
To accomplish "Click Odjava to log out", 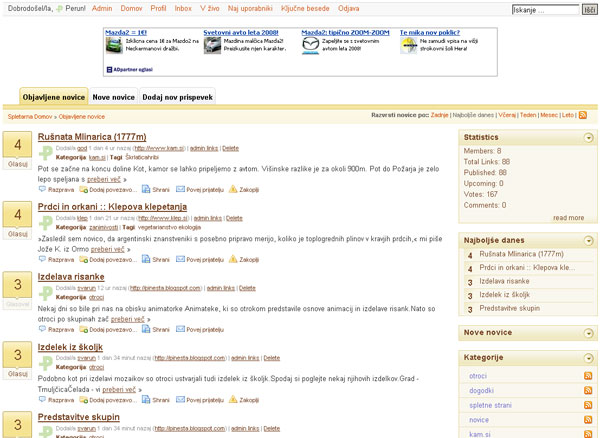I will (x=349, y=8).
